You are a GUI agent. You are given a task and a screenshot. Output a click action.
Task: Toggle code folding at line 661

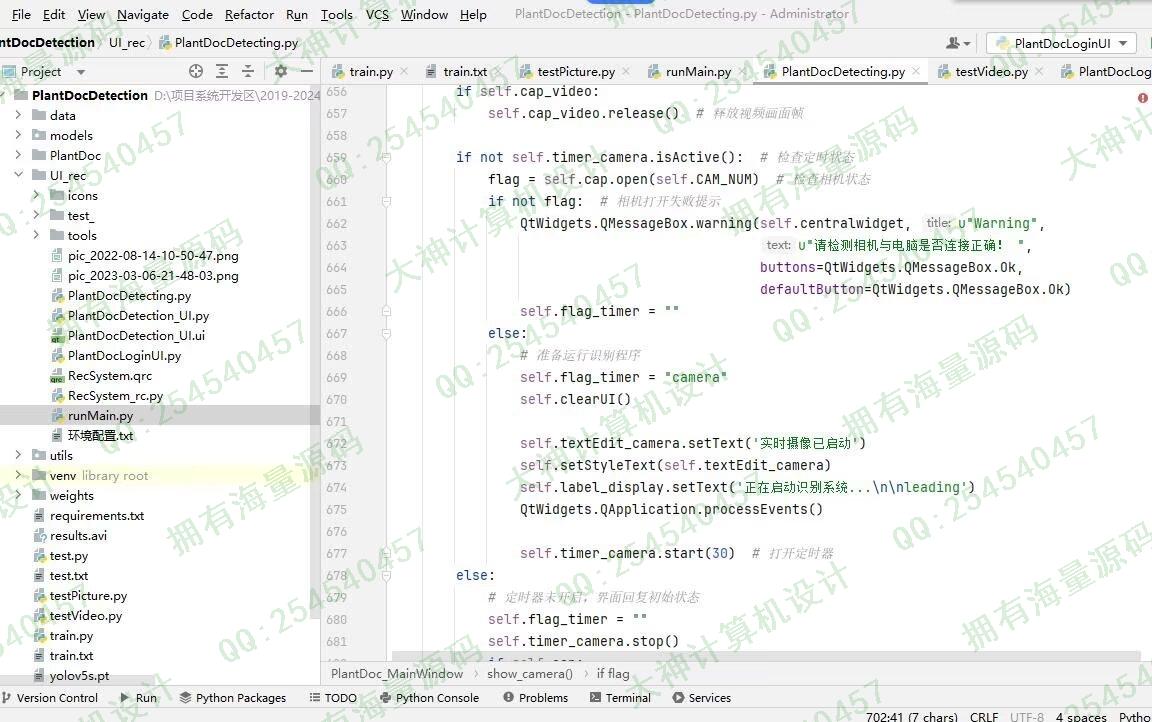386,201
